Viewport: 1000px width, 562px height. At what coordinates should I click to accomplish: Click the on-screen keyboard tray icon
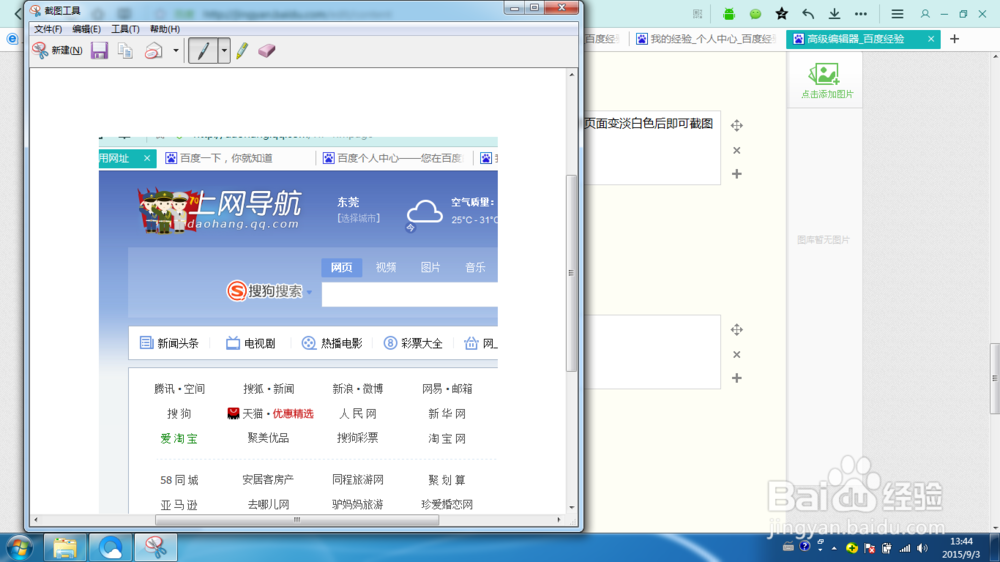tap(788, 547)
